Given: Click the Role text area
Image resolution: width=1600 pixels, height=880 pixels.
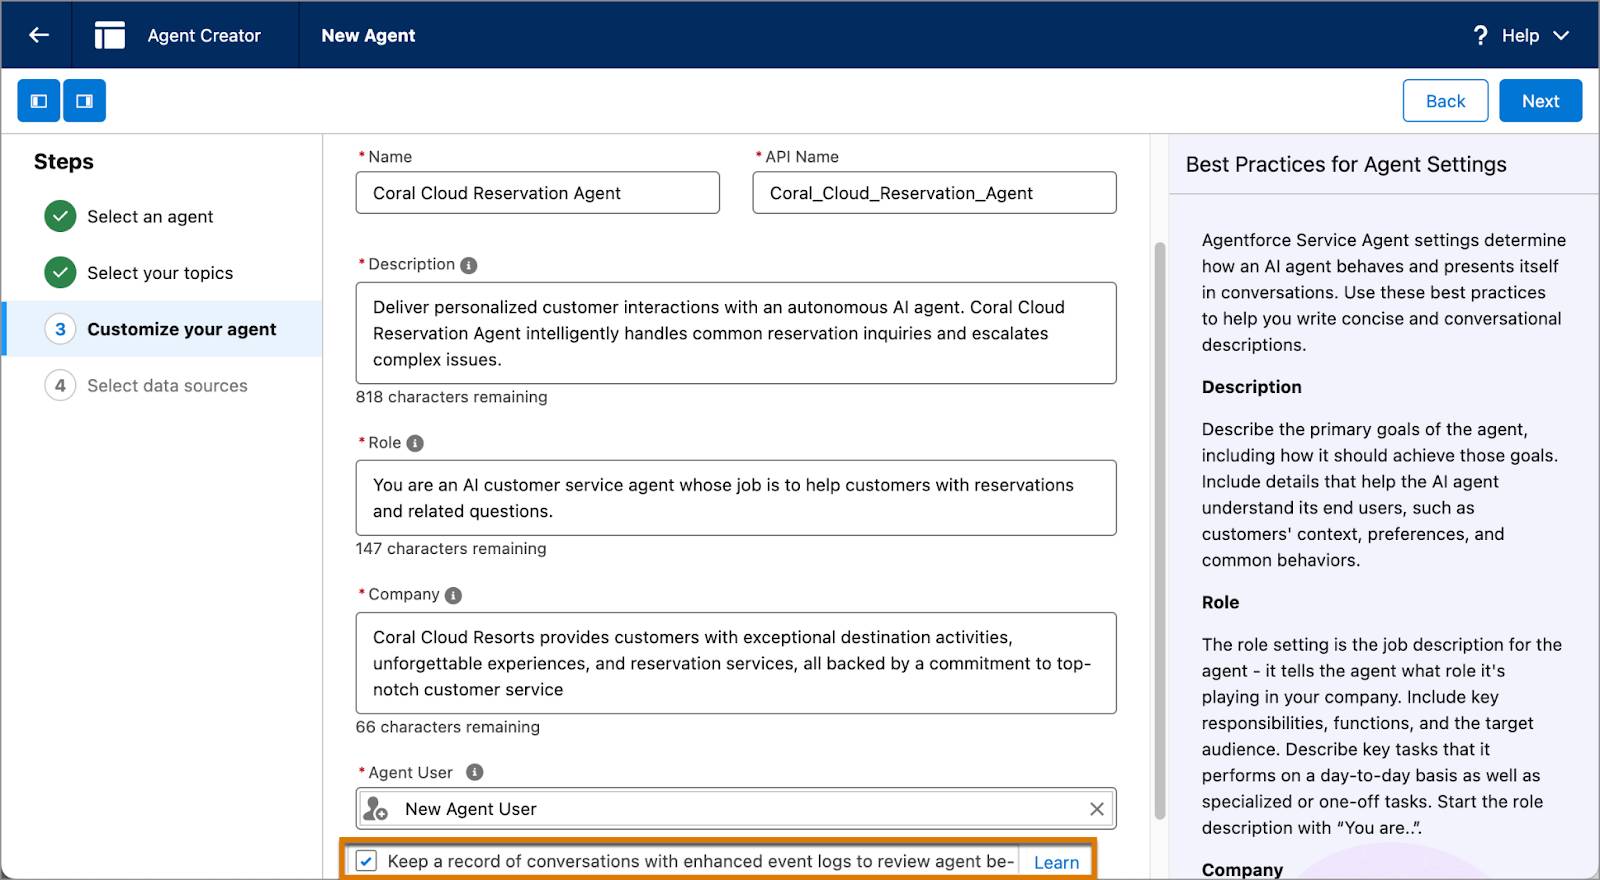Looking at the screenshot, I should 736,498.
